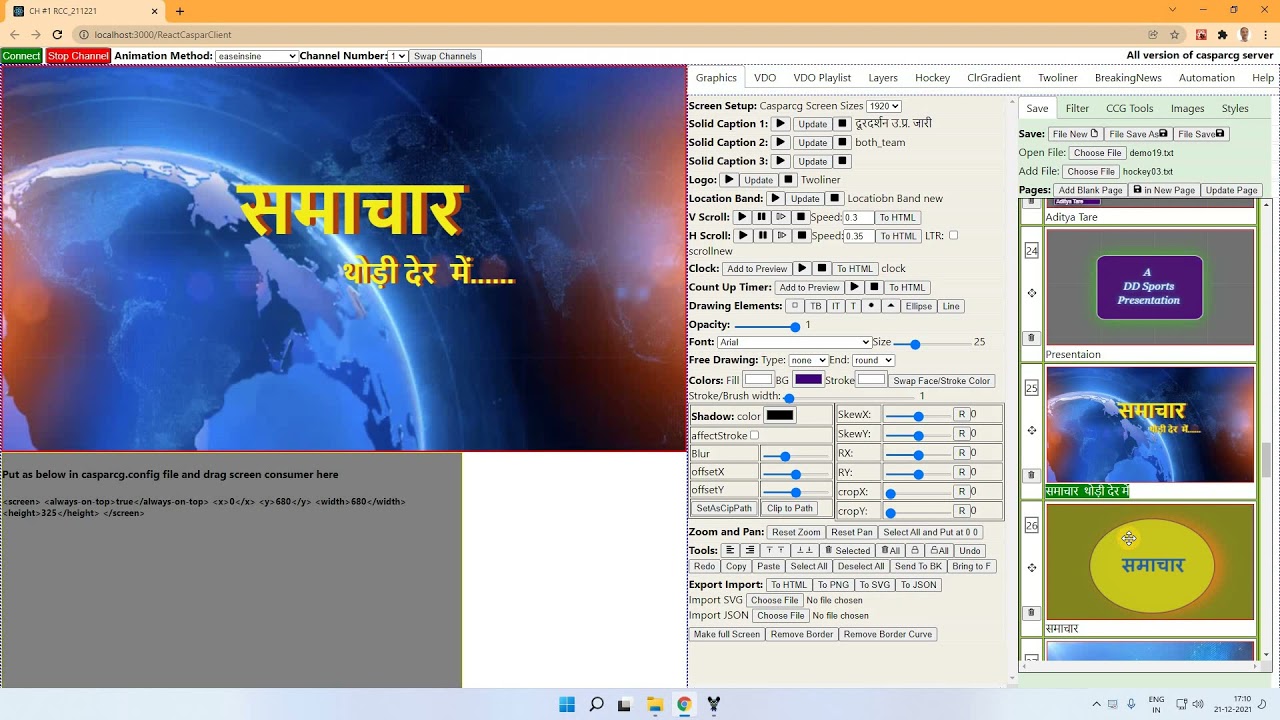Viewport: 1280px width, 720px height.
Task: Play the H Scroll
Action: point(742,236)
